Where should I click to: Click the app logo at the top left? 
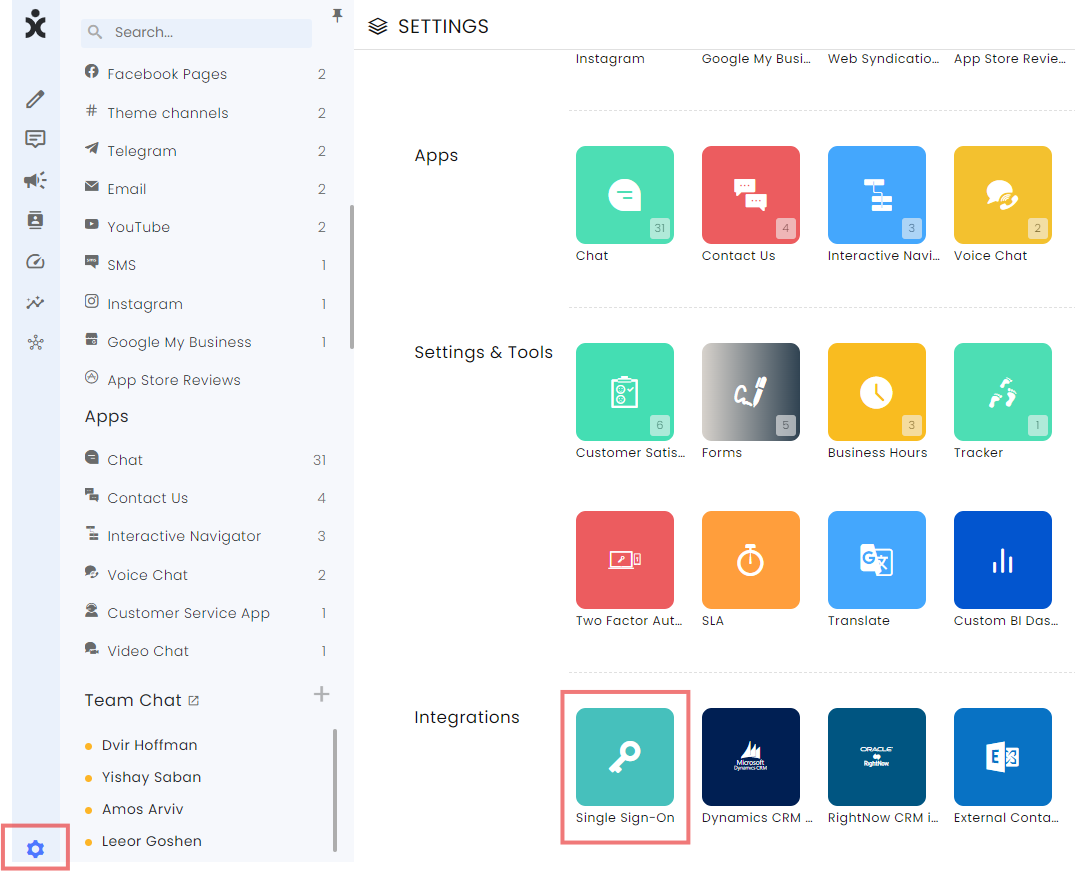35,24
